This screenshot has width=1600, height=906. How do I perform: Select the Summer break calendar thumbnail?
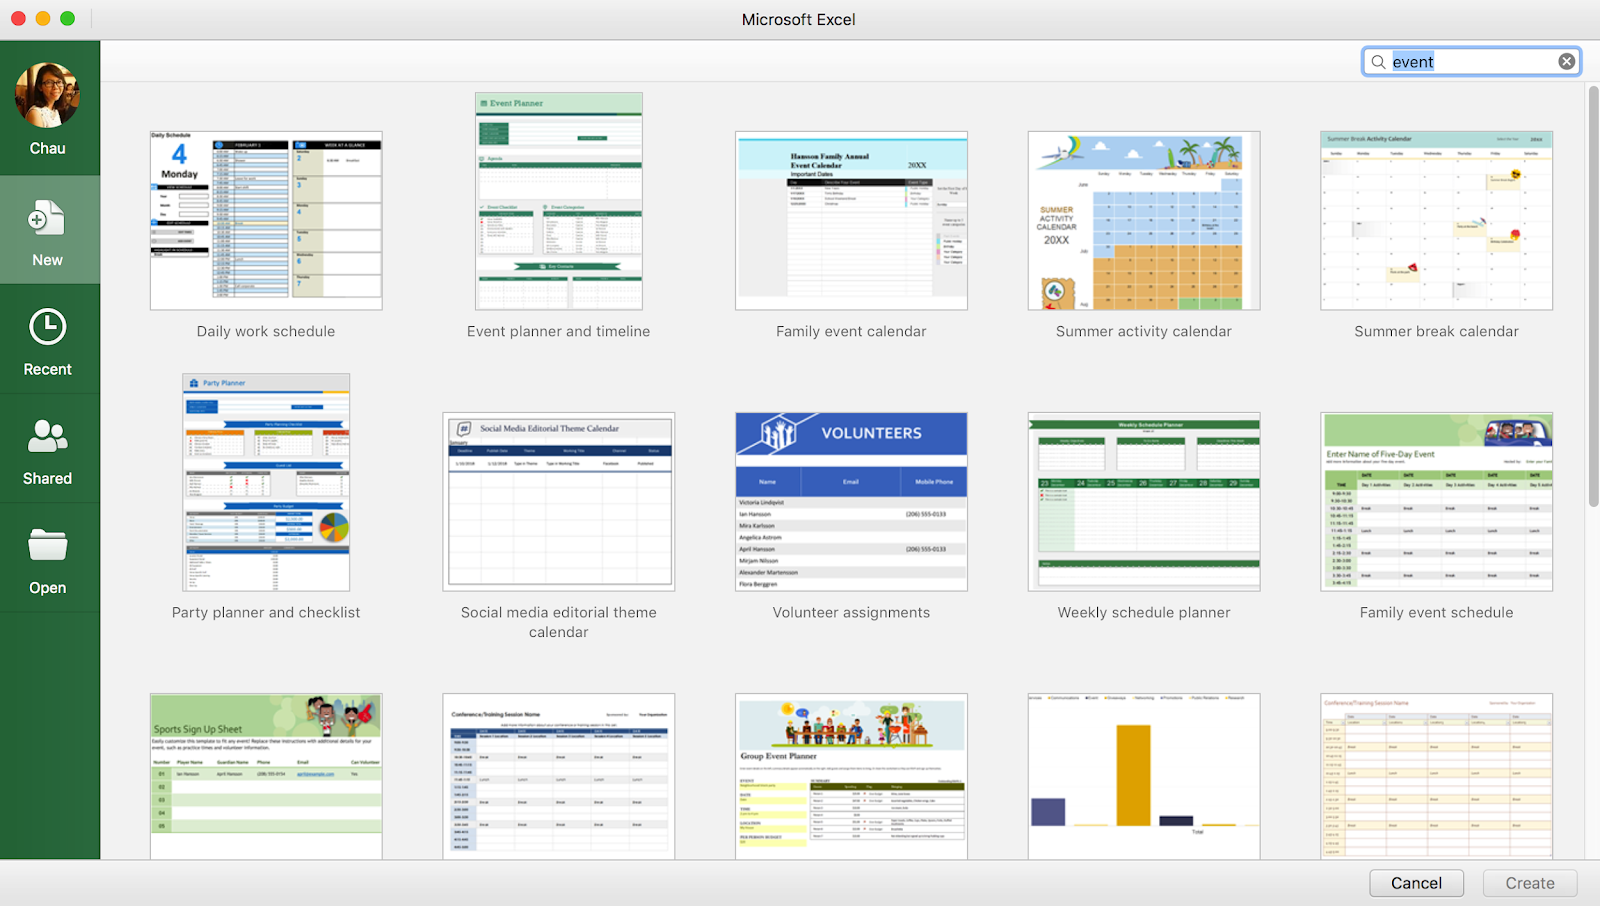(1436, 220)
